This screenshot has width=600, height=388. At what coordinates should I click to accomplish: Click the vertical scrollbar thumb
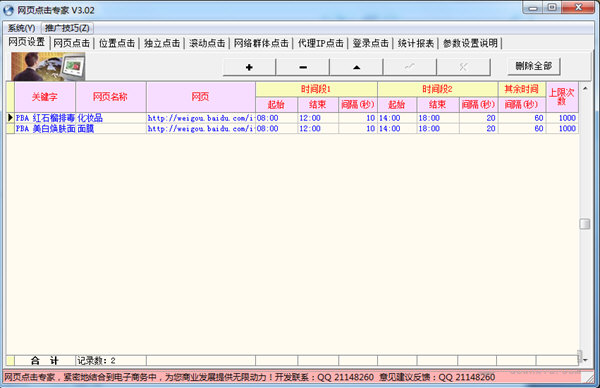[x=585, y=224]
